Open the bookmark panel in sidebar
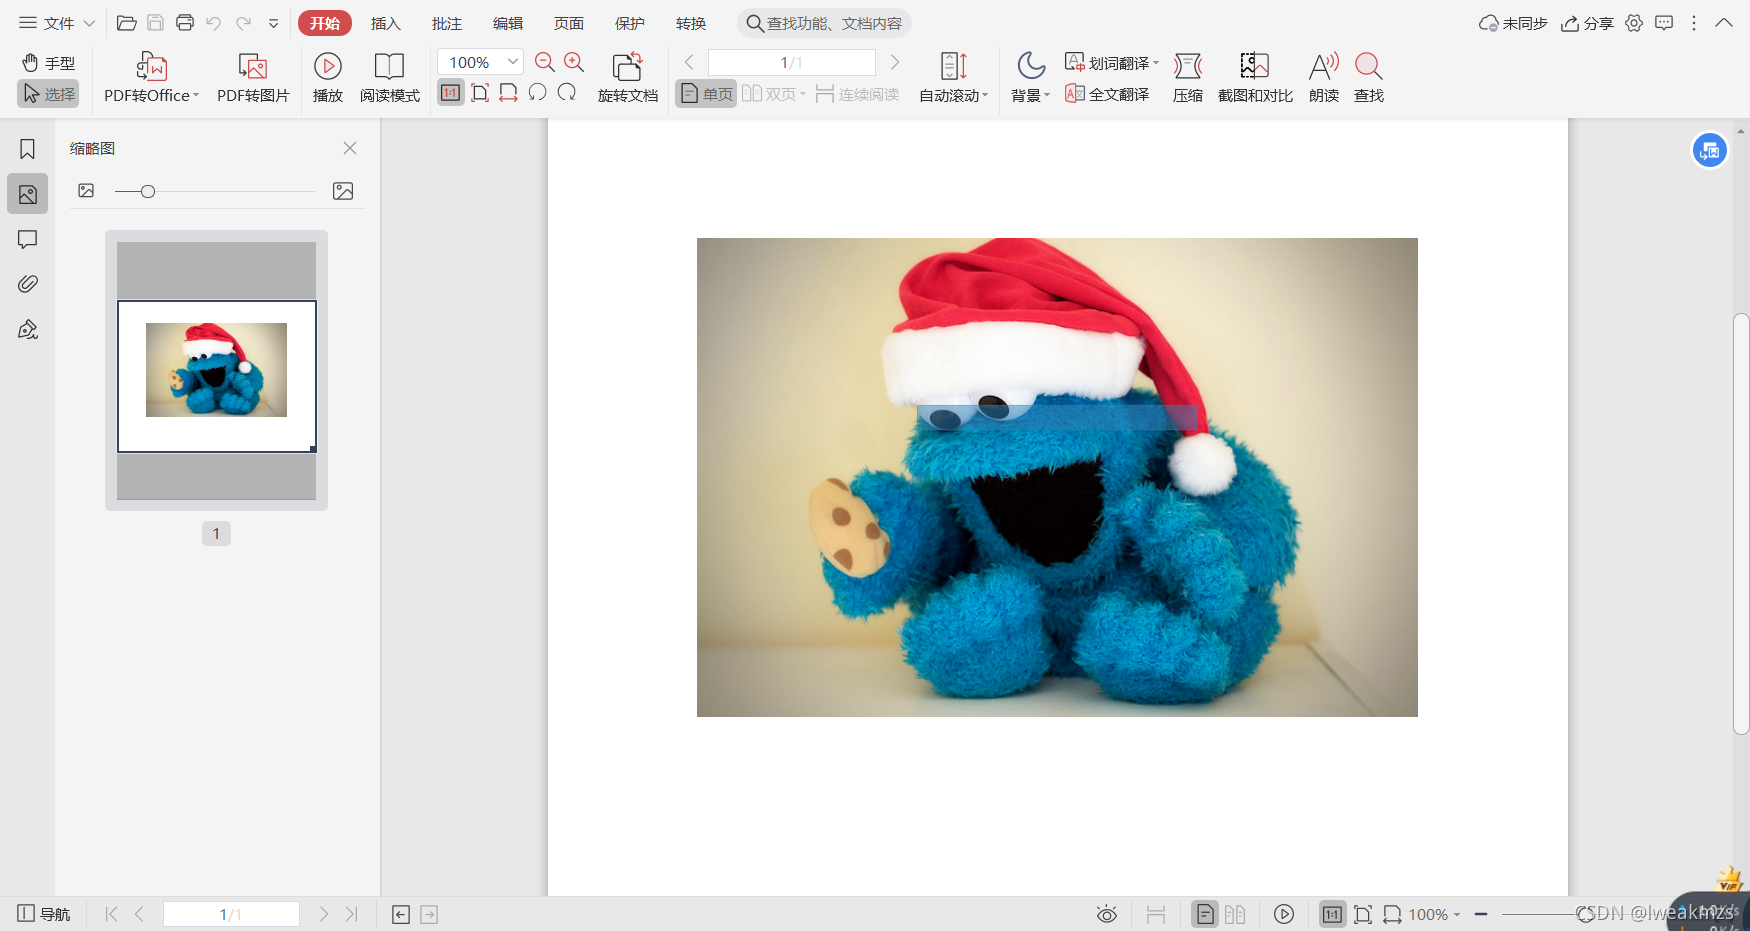Image resolution: width=1750 pixels, height=931 pixels. (27, 149)
